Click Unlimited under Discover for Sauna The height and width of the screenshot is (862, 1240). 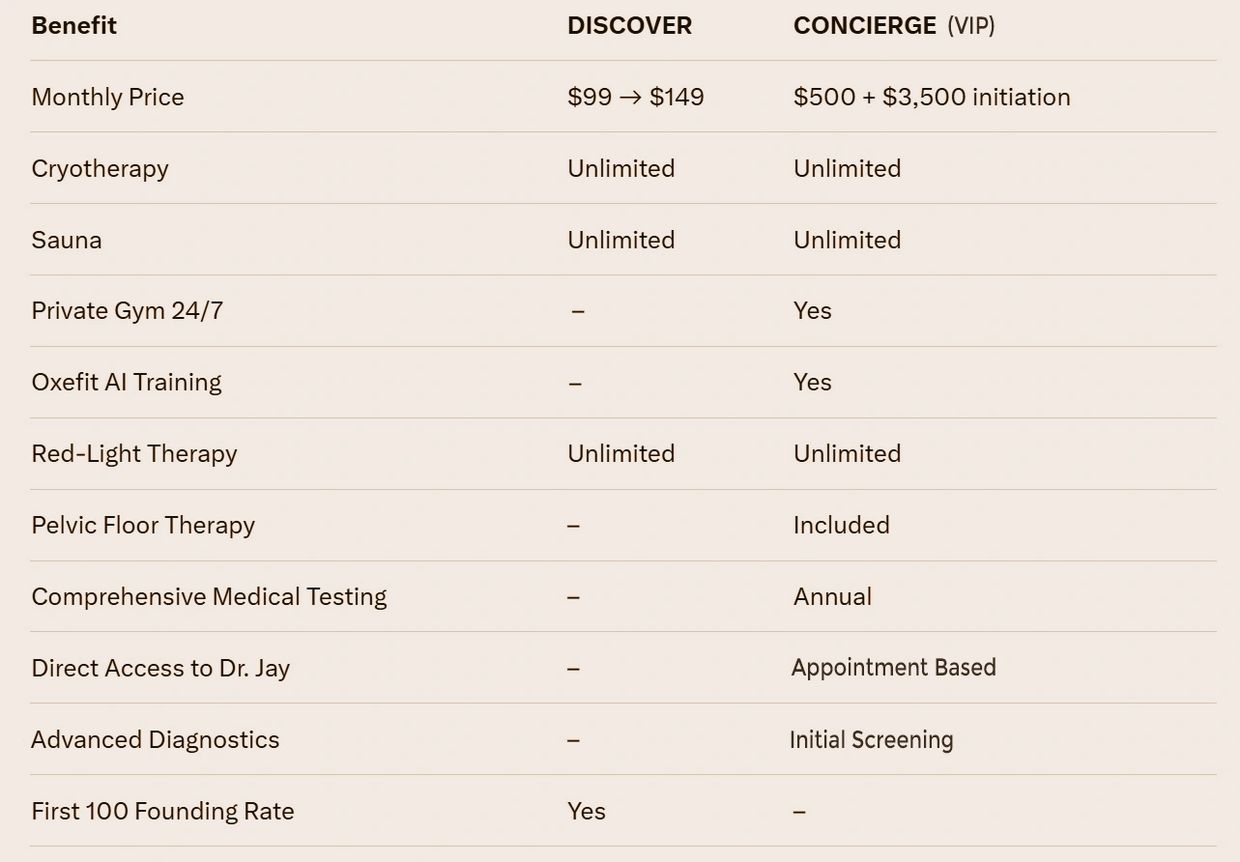[x=620, y=240]
